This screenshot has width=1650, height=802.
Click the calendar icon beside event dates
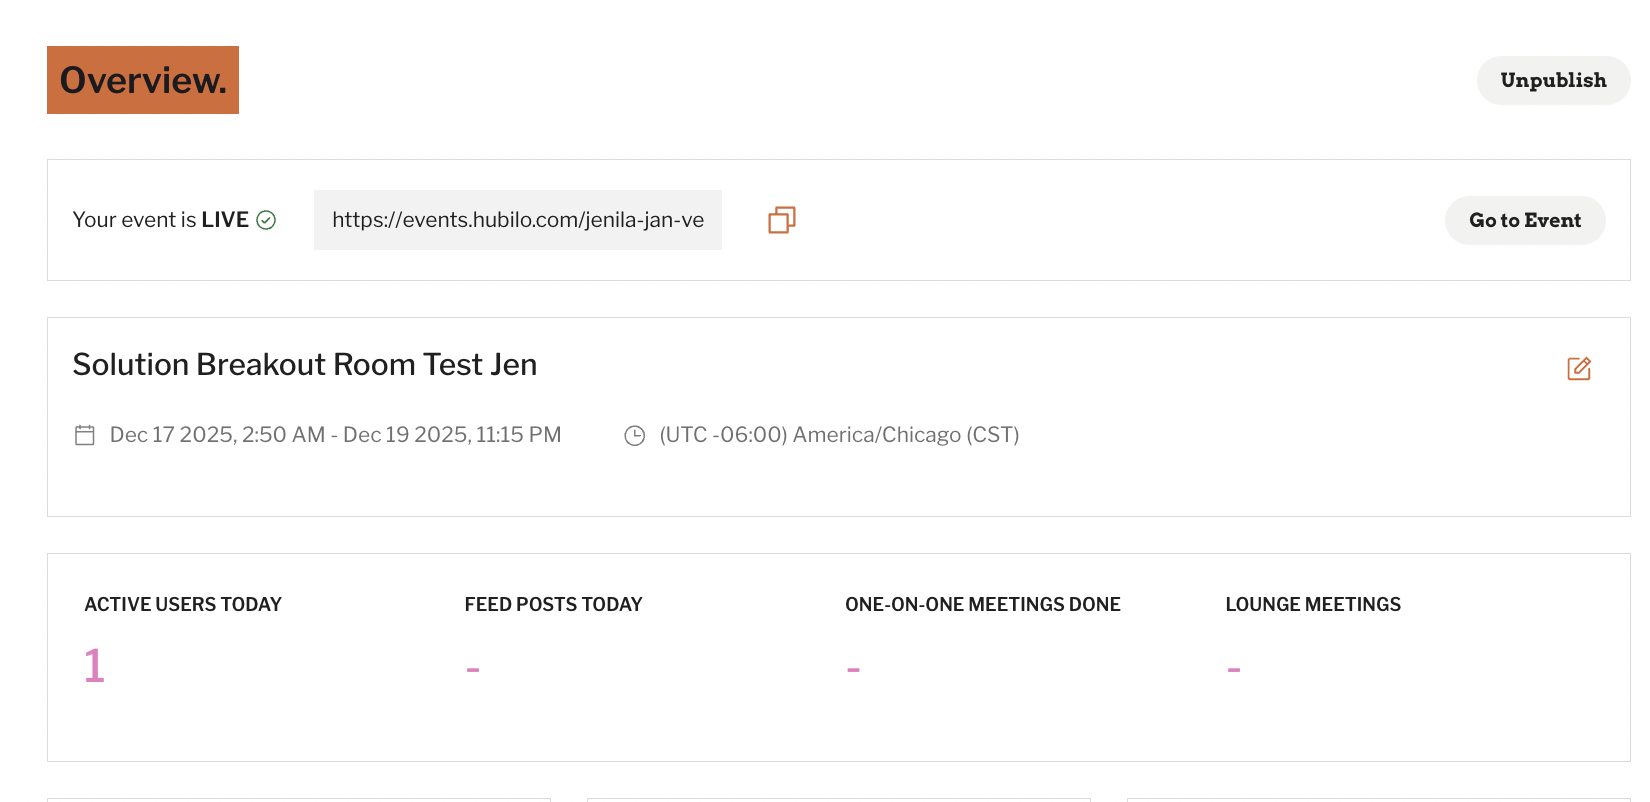pos(85,435)
